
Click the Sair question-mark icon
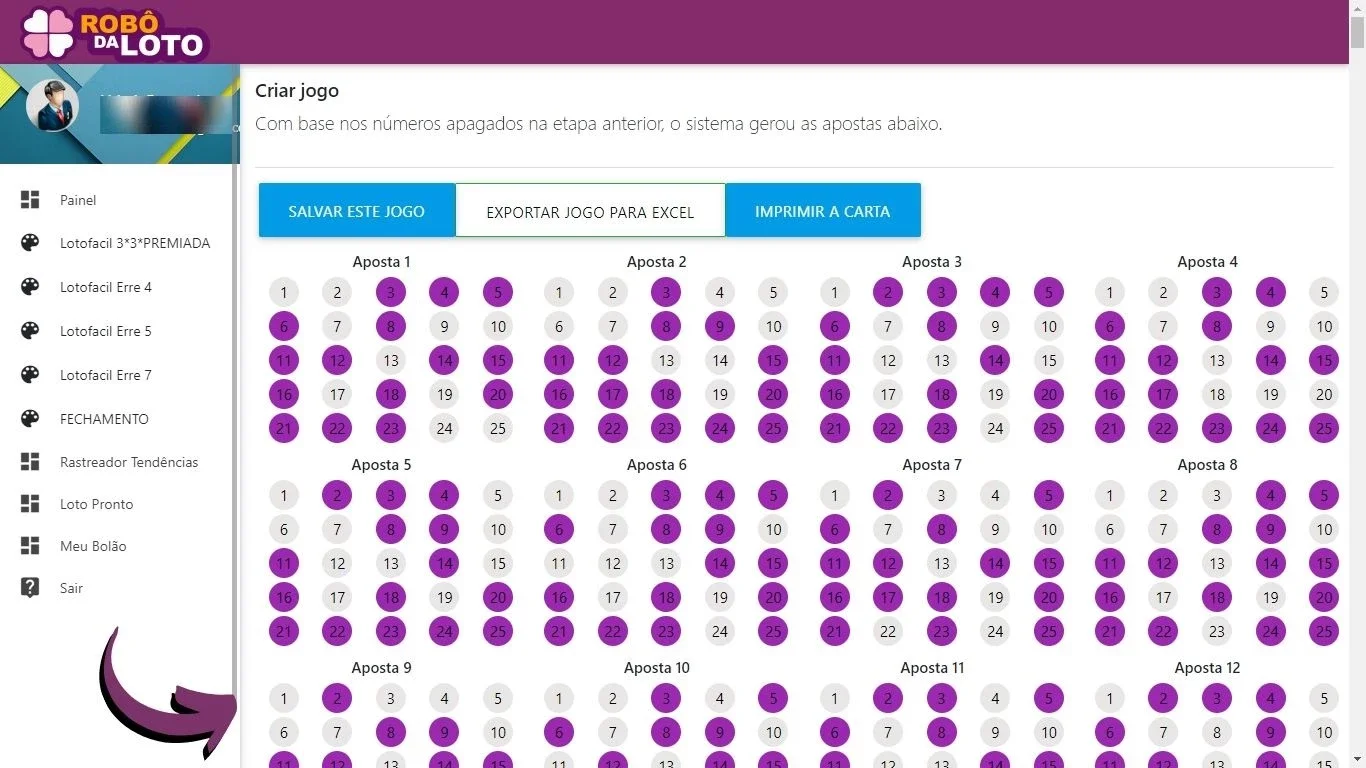pyautogui.click(x=30, y=587)
